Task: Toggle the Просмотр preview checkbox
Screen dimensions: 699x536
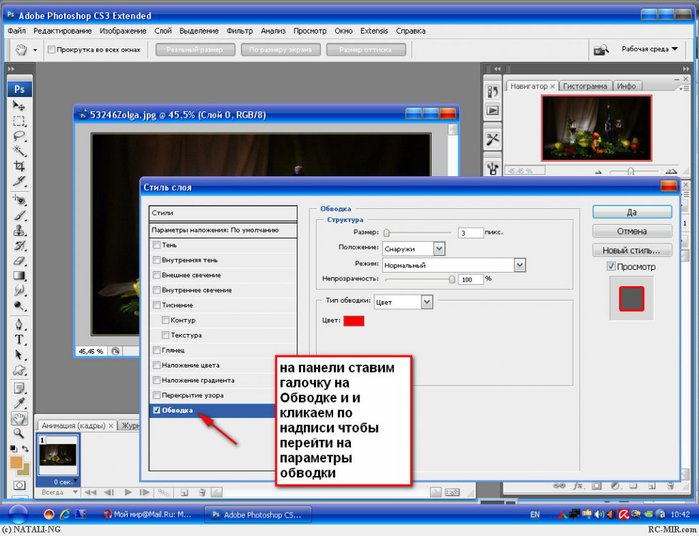Action: [x=611, y=266]
